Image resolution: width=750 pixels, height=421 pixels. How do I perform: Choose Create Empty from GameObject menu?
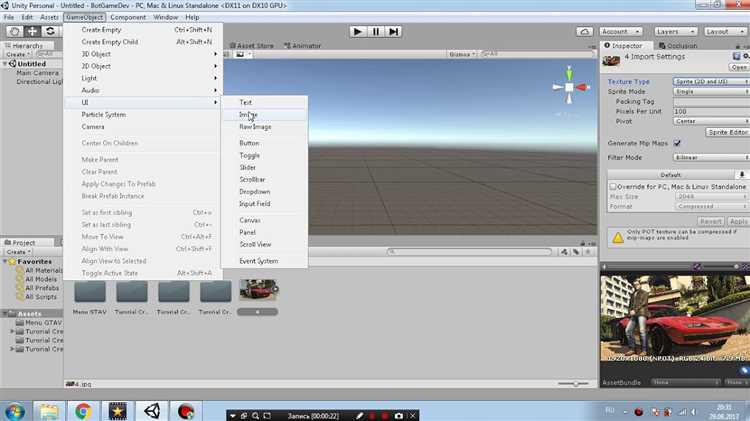(x=143, y=30)
